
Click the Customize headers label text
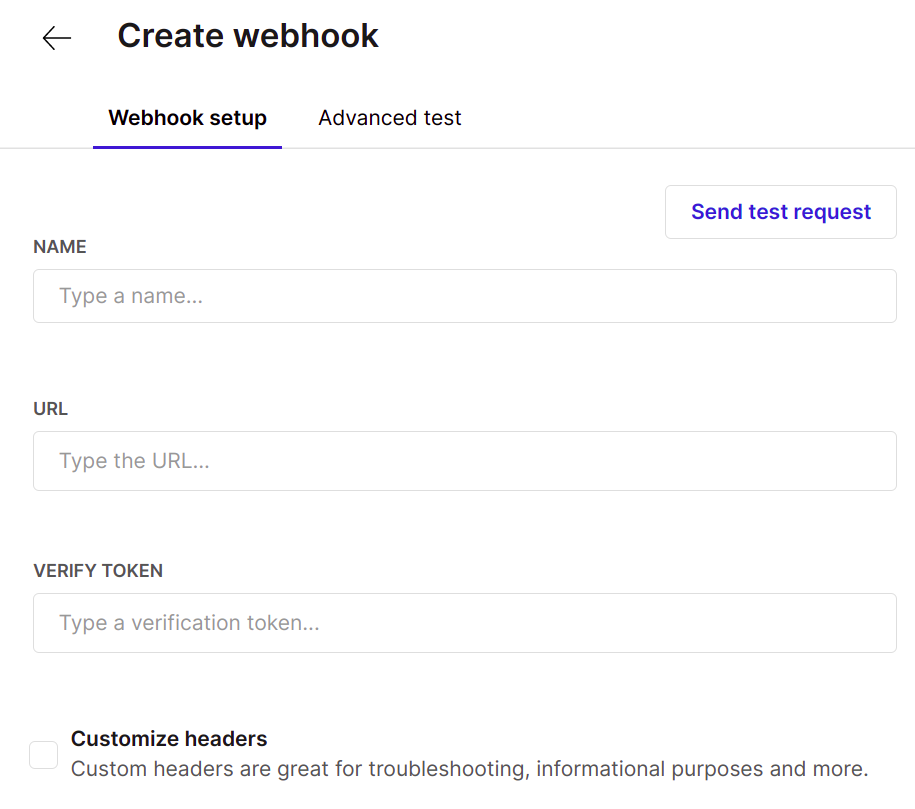[169, 739]
